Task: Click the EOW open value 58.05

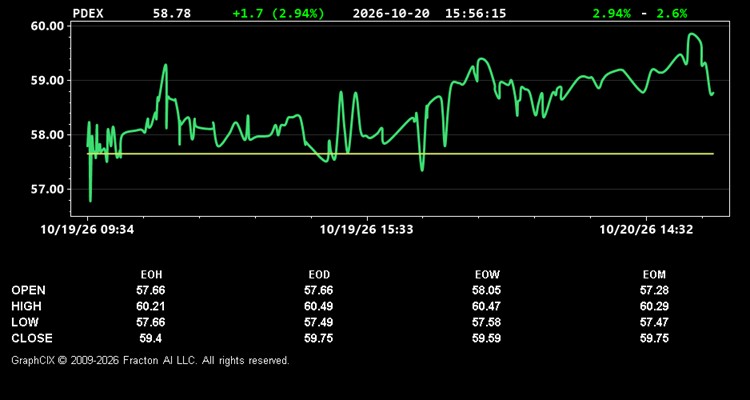Action: pyautogui.click(x=486, y=290)
